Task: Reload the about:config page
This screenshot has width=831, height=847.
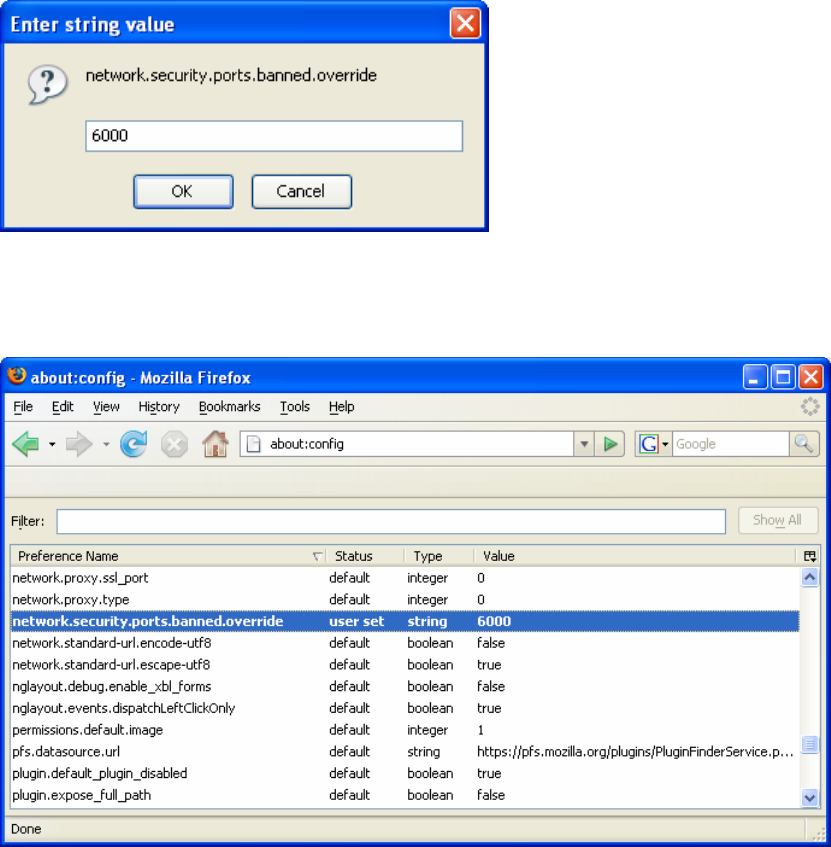Action: [x=133, y=444]
